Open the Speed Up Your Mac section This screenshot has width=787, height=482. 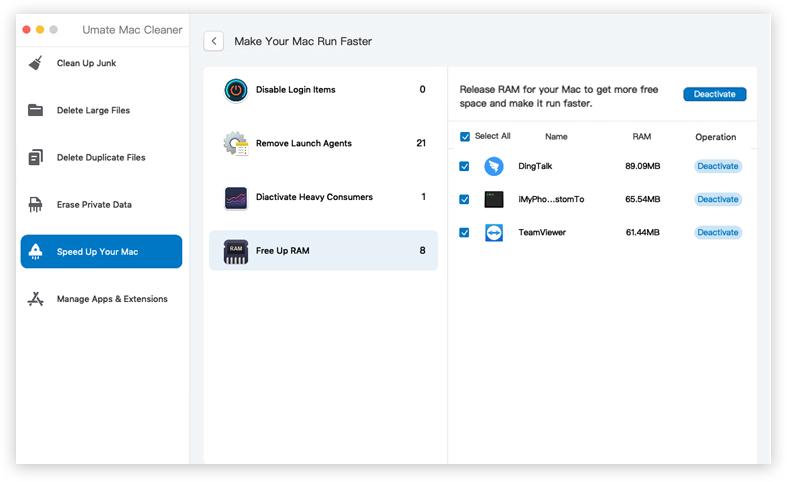tap(101, 252)
